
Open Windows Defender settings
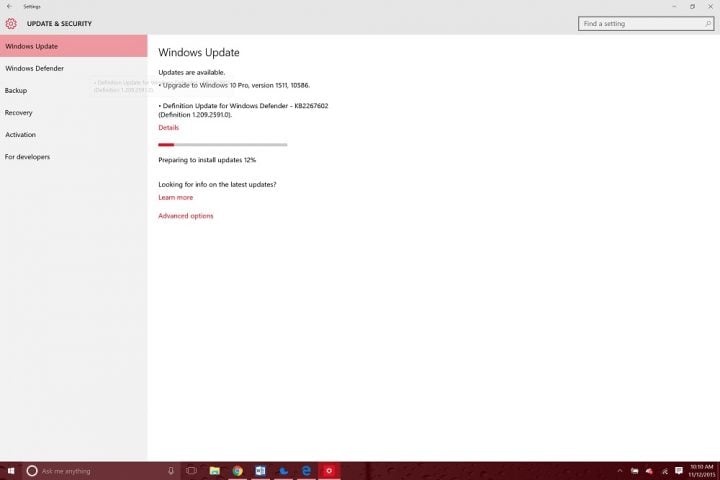[x=73, y=68]
